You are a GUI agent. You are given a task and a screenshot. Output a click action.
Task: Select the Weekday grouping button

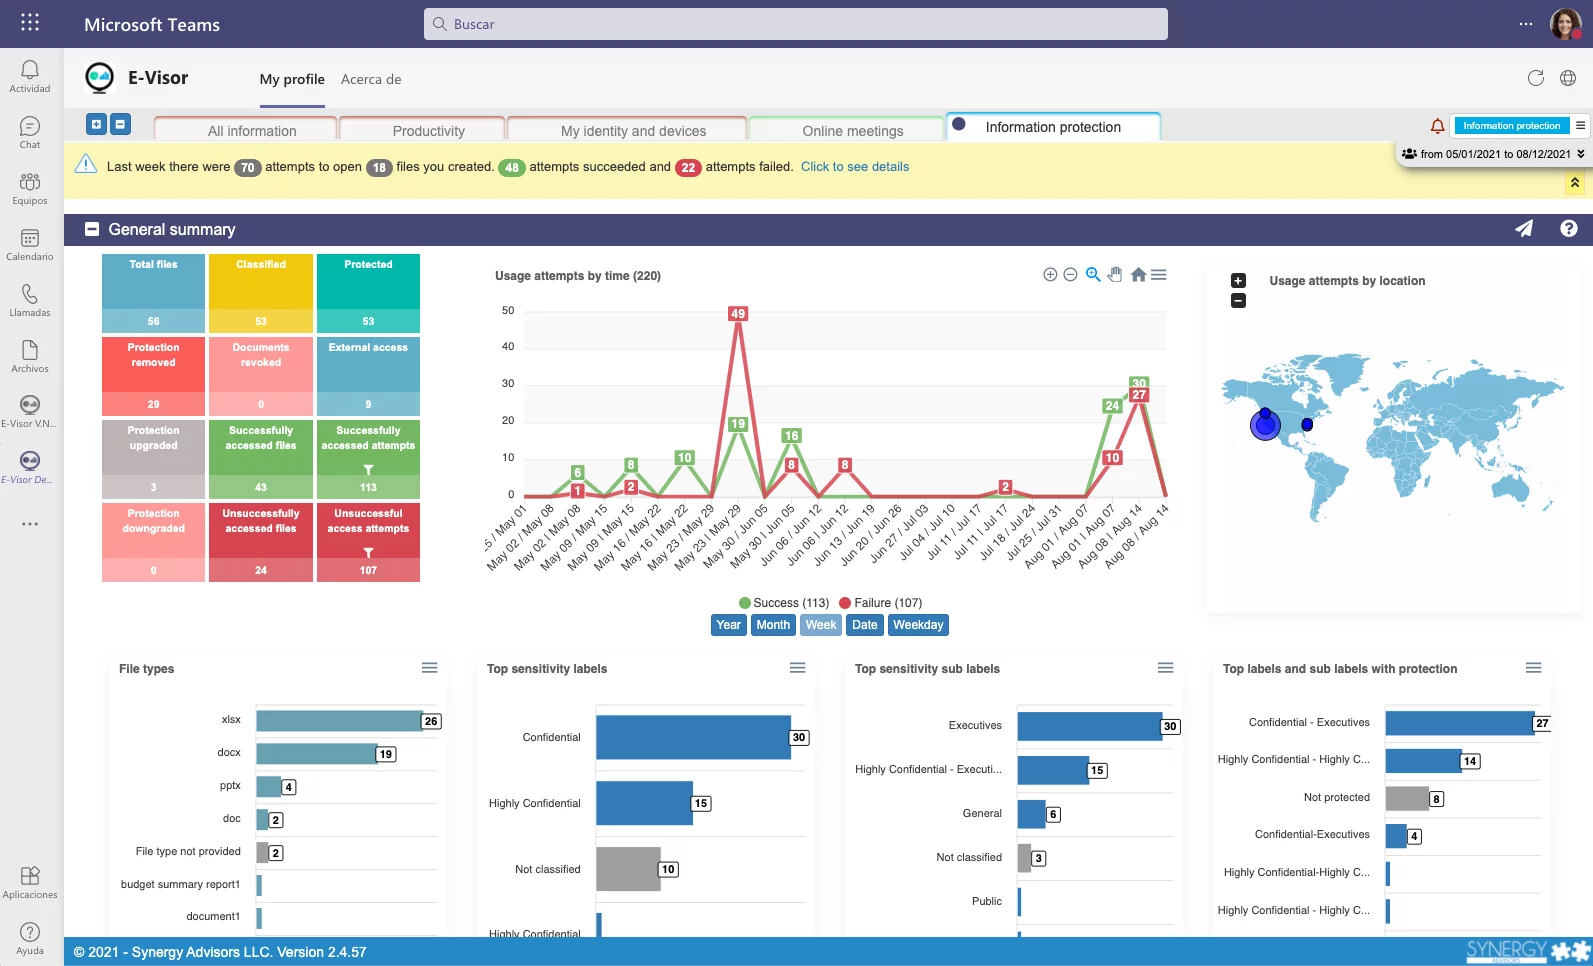coord(918,625)
